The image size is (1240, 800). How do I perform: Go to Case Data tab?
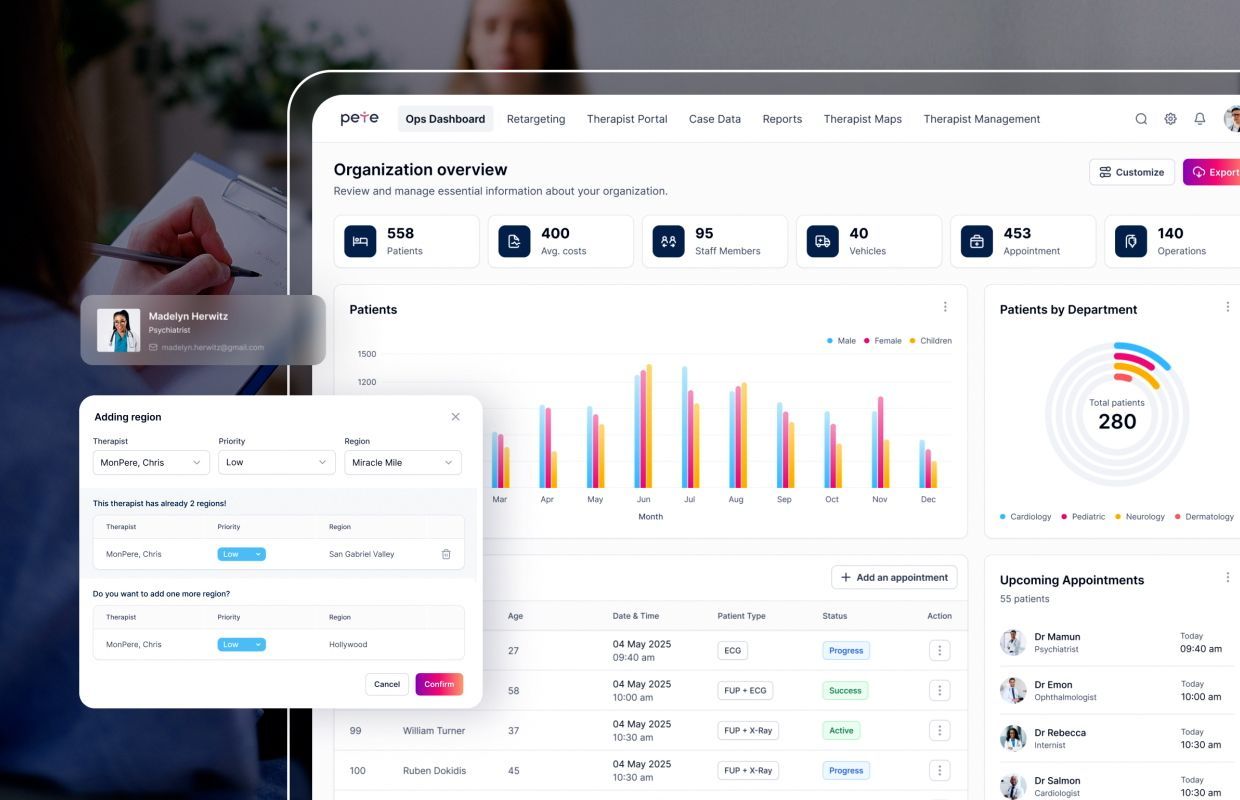point(715,119)
